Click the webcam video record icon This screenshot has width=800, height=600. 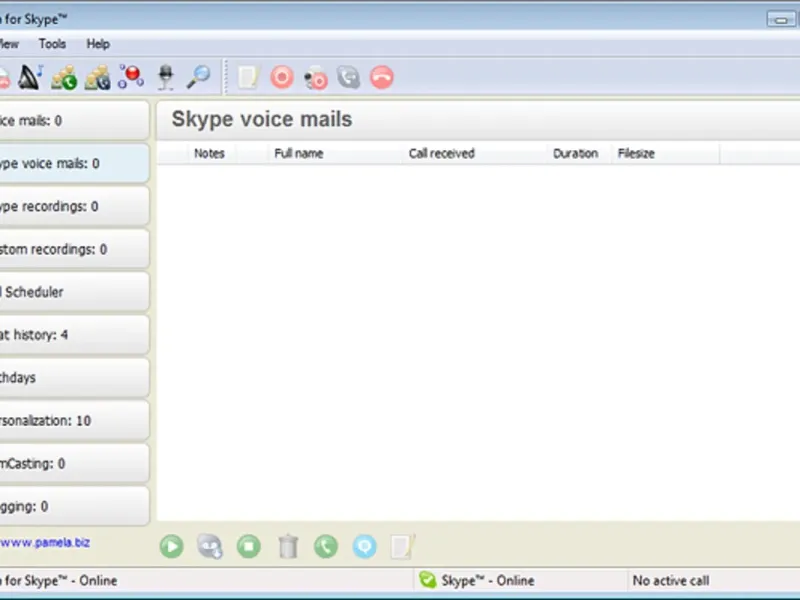[x=315, y=78]
